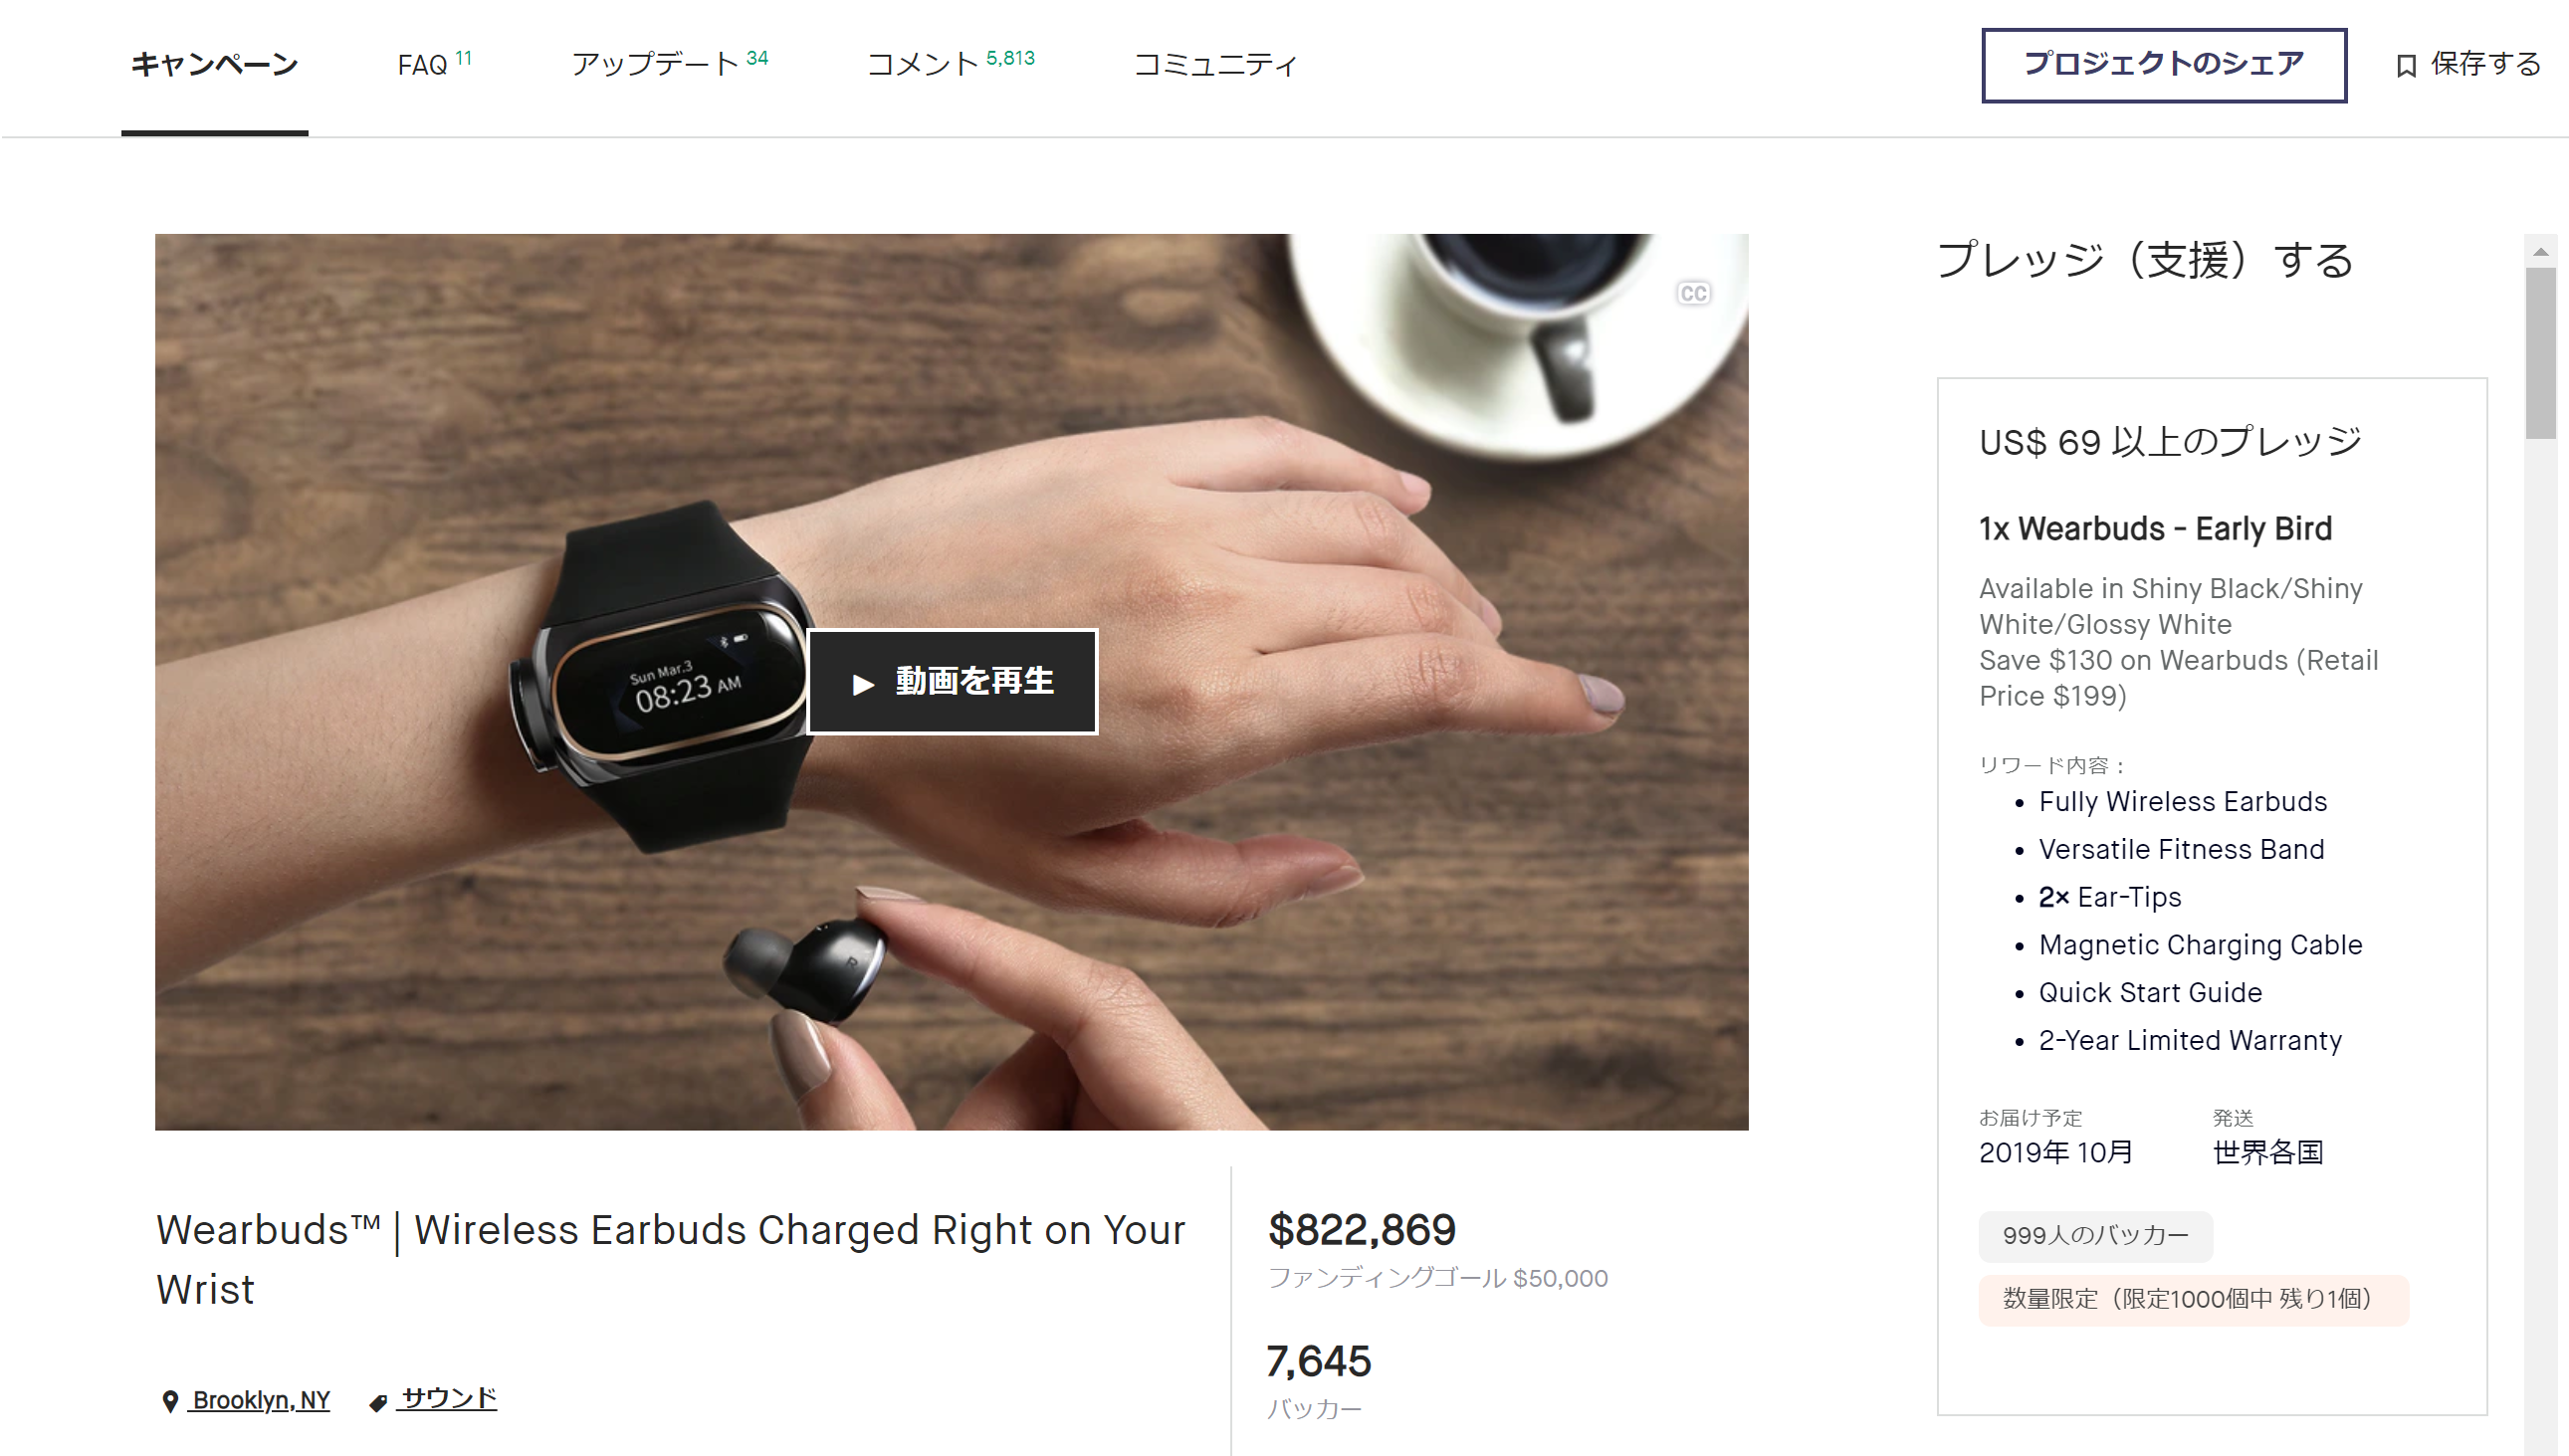Toggle the CC closed captions icon
The width and height of the screenshot is (2569, 1456).
coord(1692,293)
